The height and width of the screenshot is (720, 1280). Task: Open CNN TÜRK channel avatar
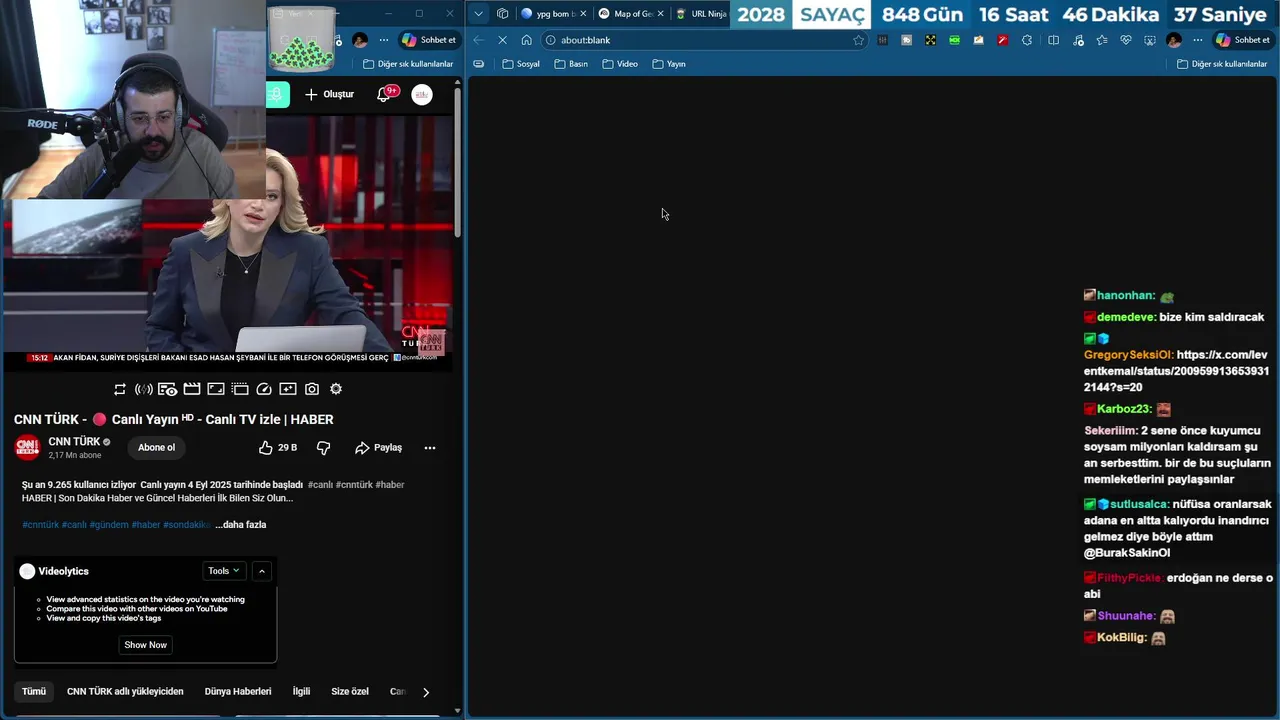pos(27,447)
